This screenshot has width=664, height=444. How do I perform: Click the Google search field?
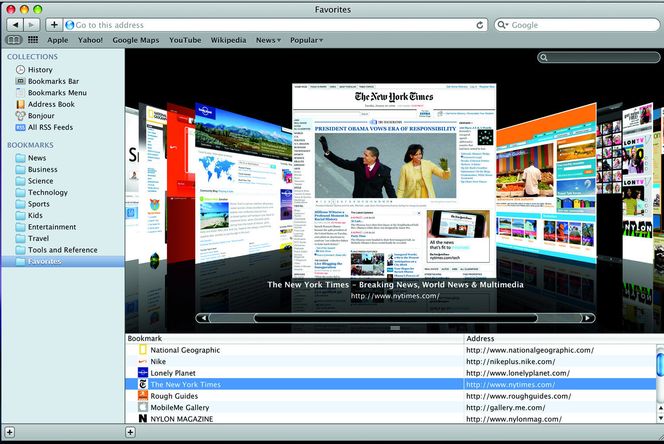click(577, 25)
